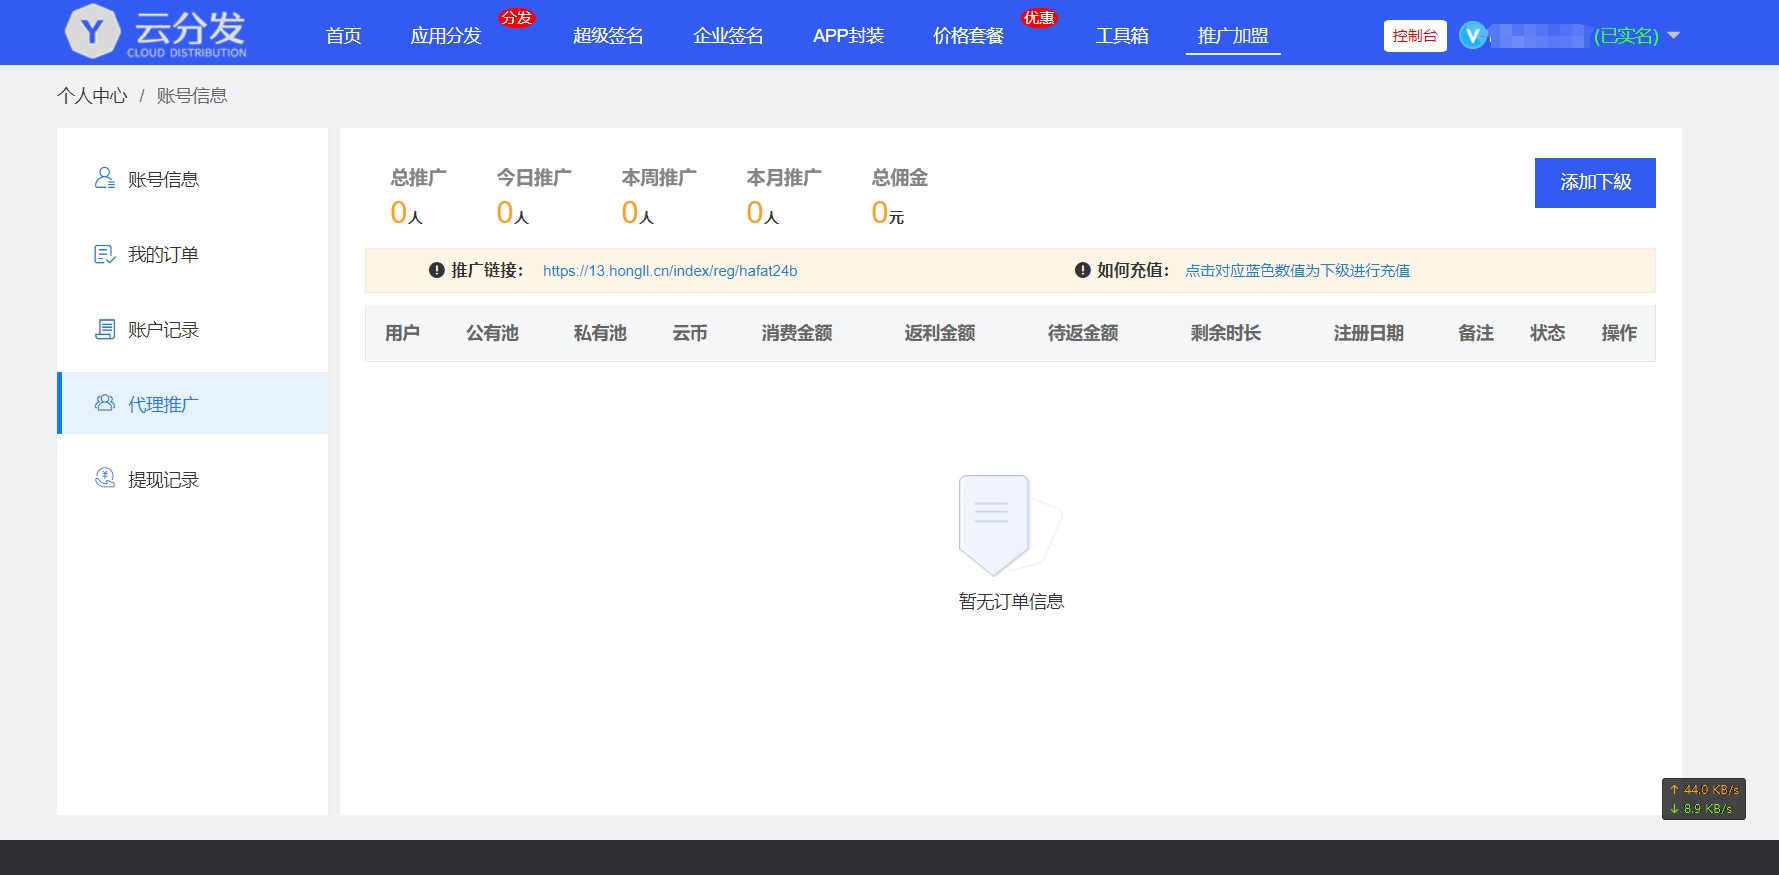Screen dimensions: 1779x875
Task: Go to 超级签名 in the navbar
Action: (x=608, y=36)
